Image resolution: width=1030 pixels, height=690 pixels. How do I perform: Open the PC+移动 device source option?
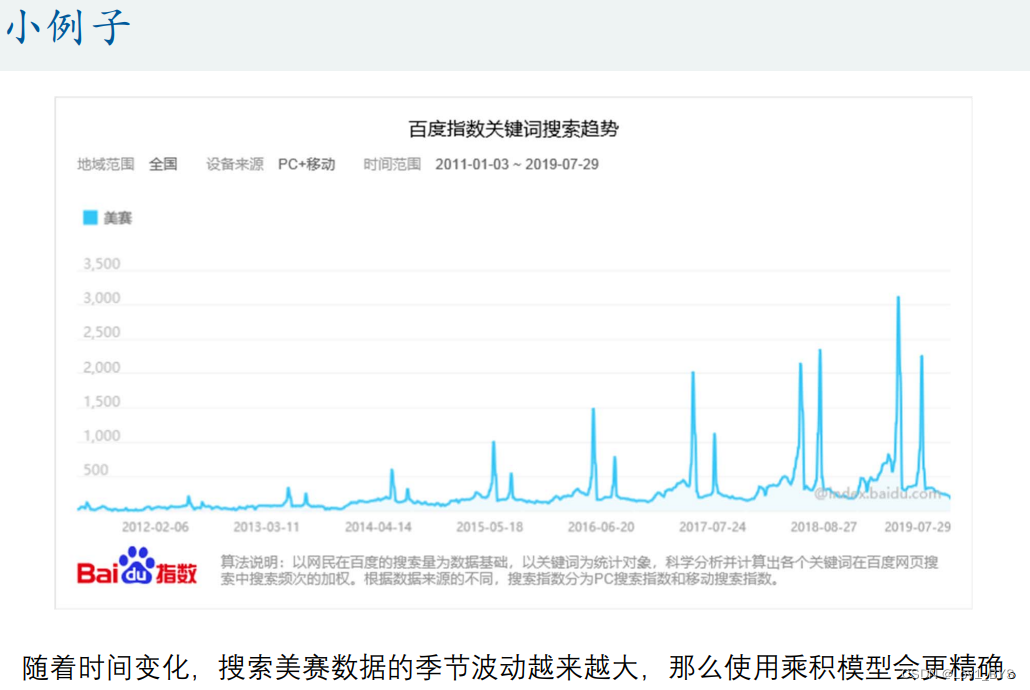point(306,164)
